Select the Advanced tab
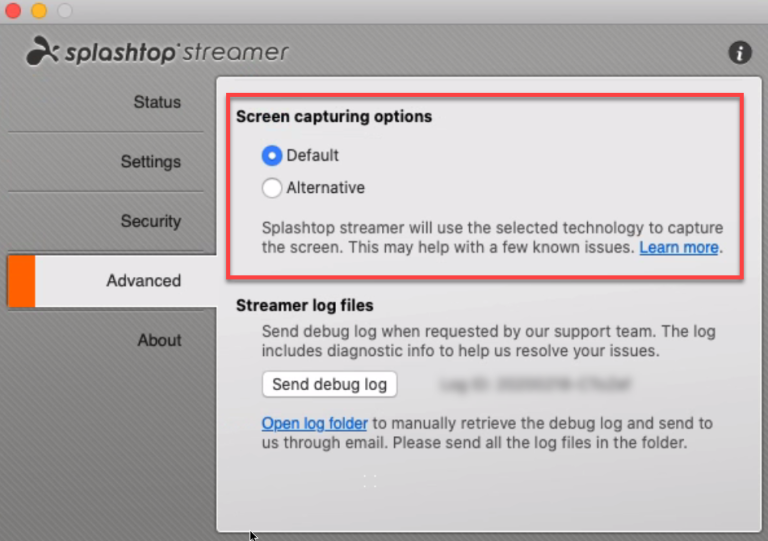Screen dimensions: 768x541 click(143, 281)
